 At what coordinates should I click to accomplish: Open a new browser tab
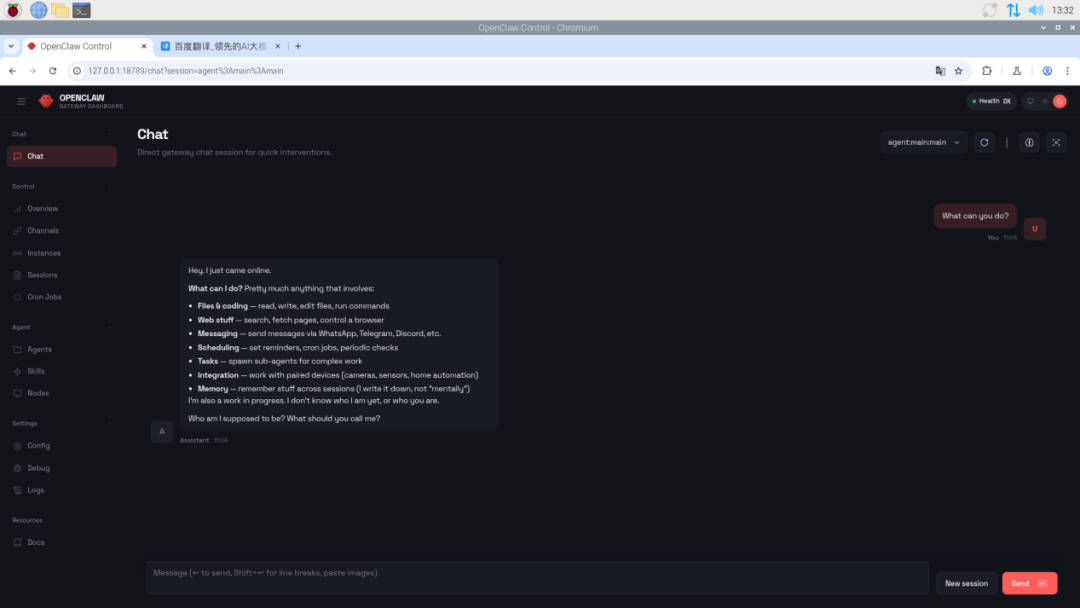tap(298, 46)
